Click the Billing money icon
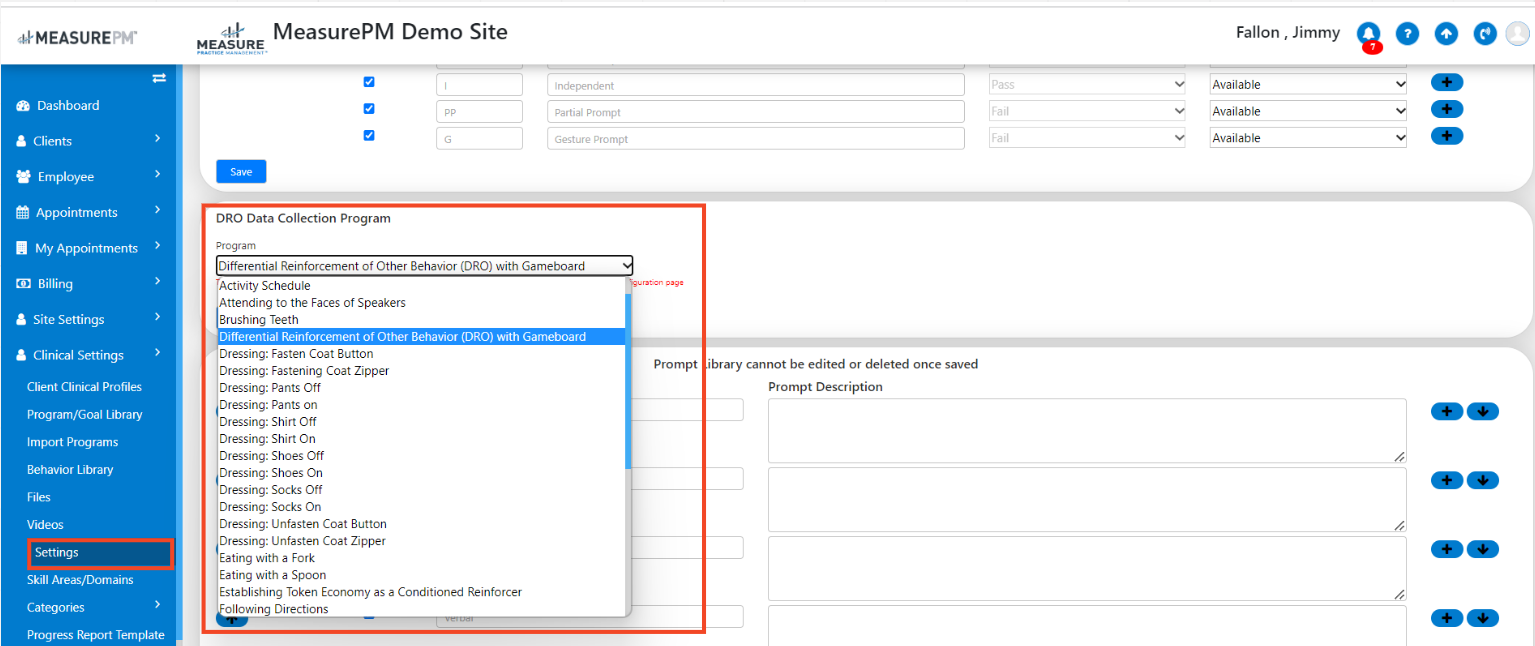This screenshot has width=1535, height=646. click(23, 284)
